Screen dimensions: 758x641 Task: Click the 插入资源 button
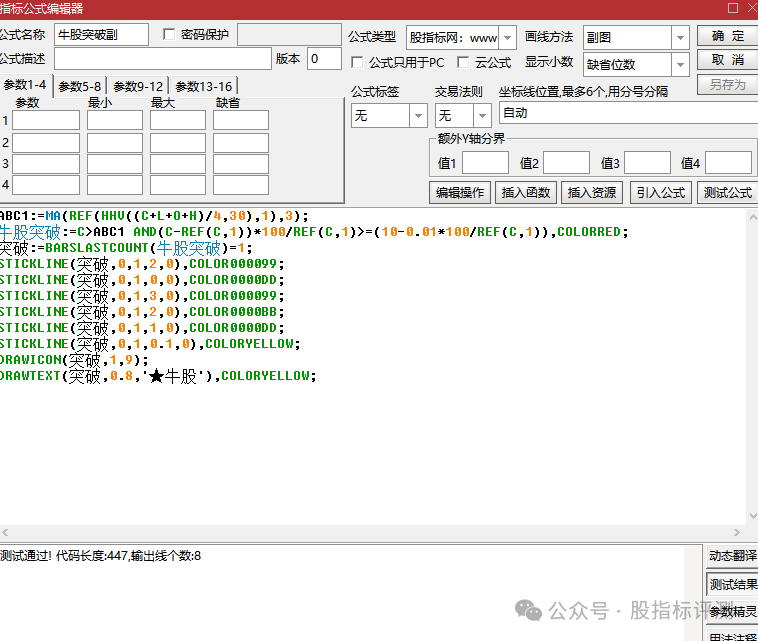tap(592, 193)
